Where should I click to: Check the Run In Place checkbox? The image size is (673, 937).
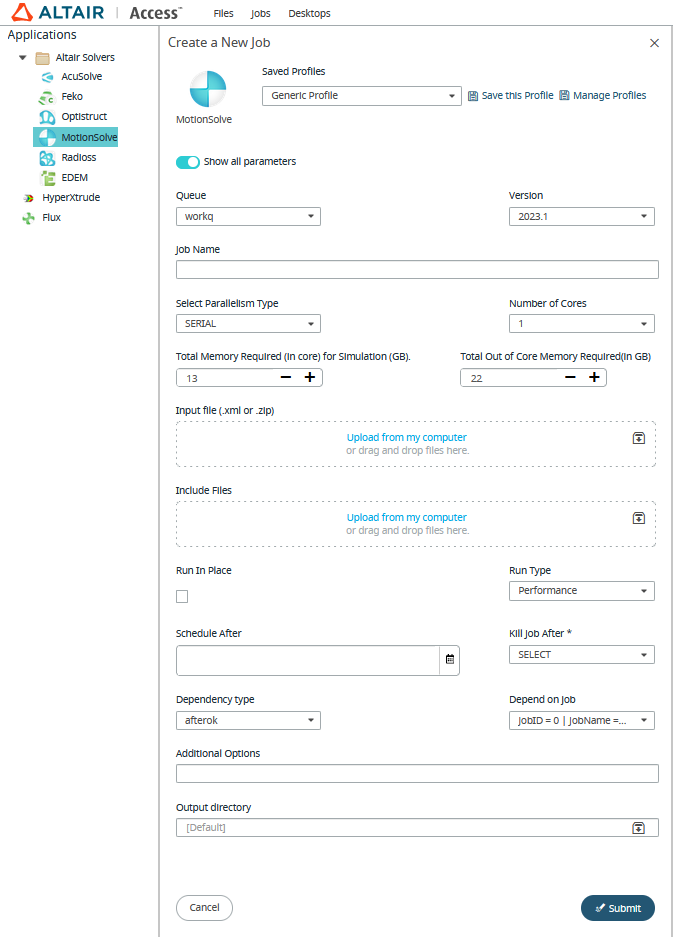(182, 596)
